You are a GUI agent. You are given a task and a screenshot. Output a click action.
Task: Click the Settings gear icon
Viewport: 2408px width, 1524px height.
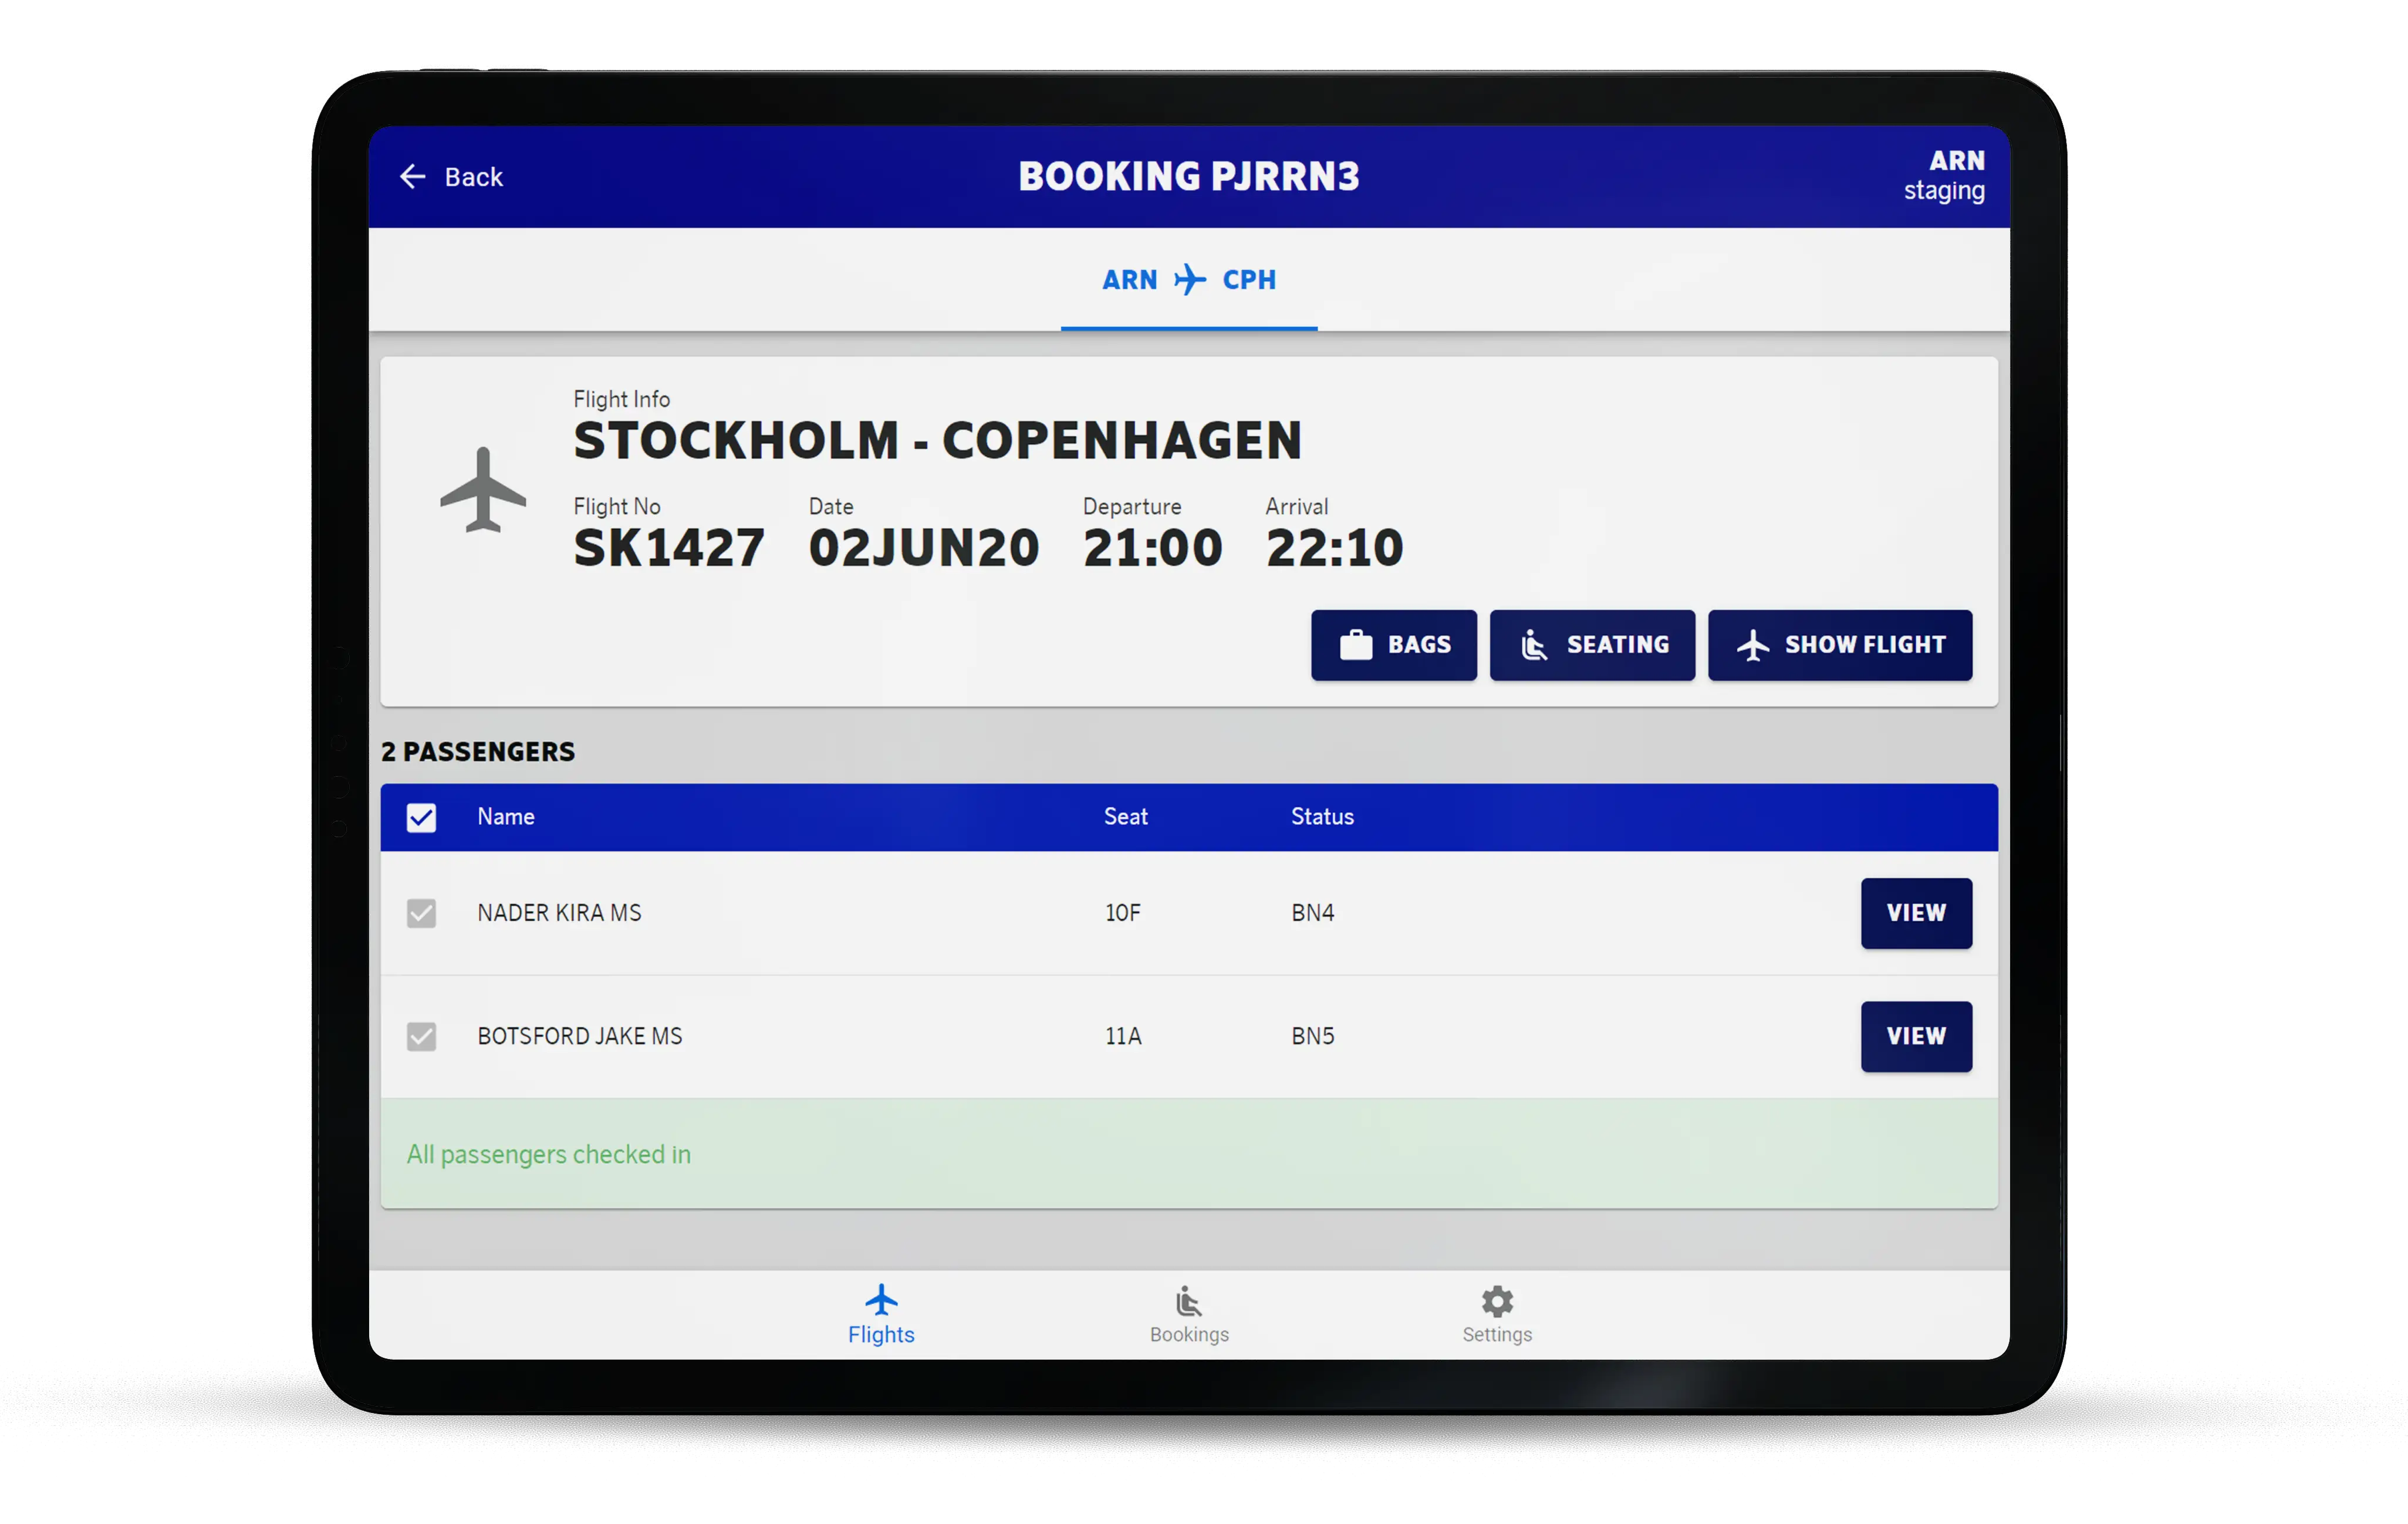click(x=1497, y=1301)
